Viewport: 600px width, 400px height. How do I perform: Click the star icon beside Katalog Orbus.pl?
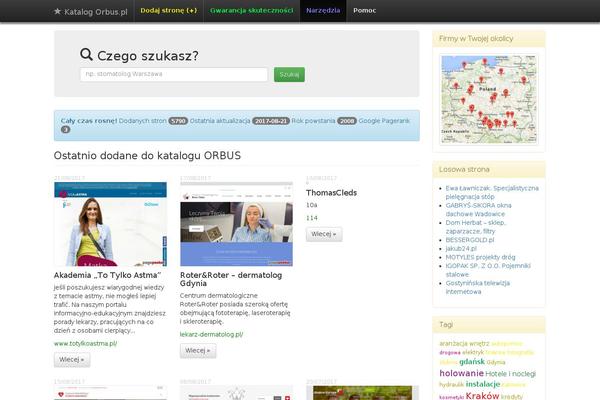click(57, 11)
